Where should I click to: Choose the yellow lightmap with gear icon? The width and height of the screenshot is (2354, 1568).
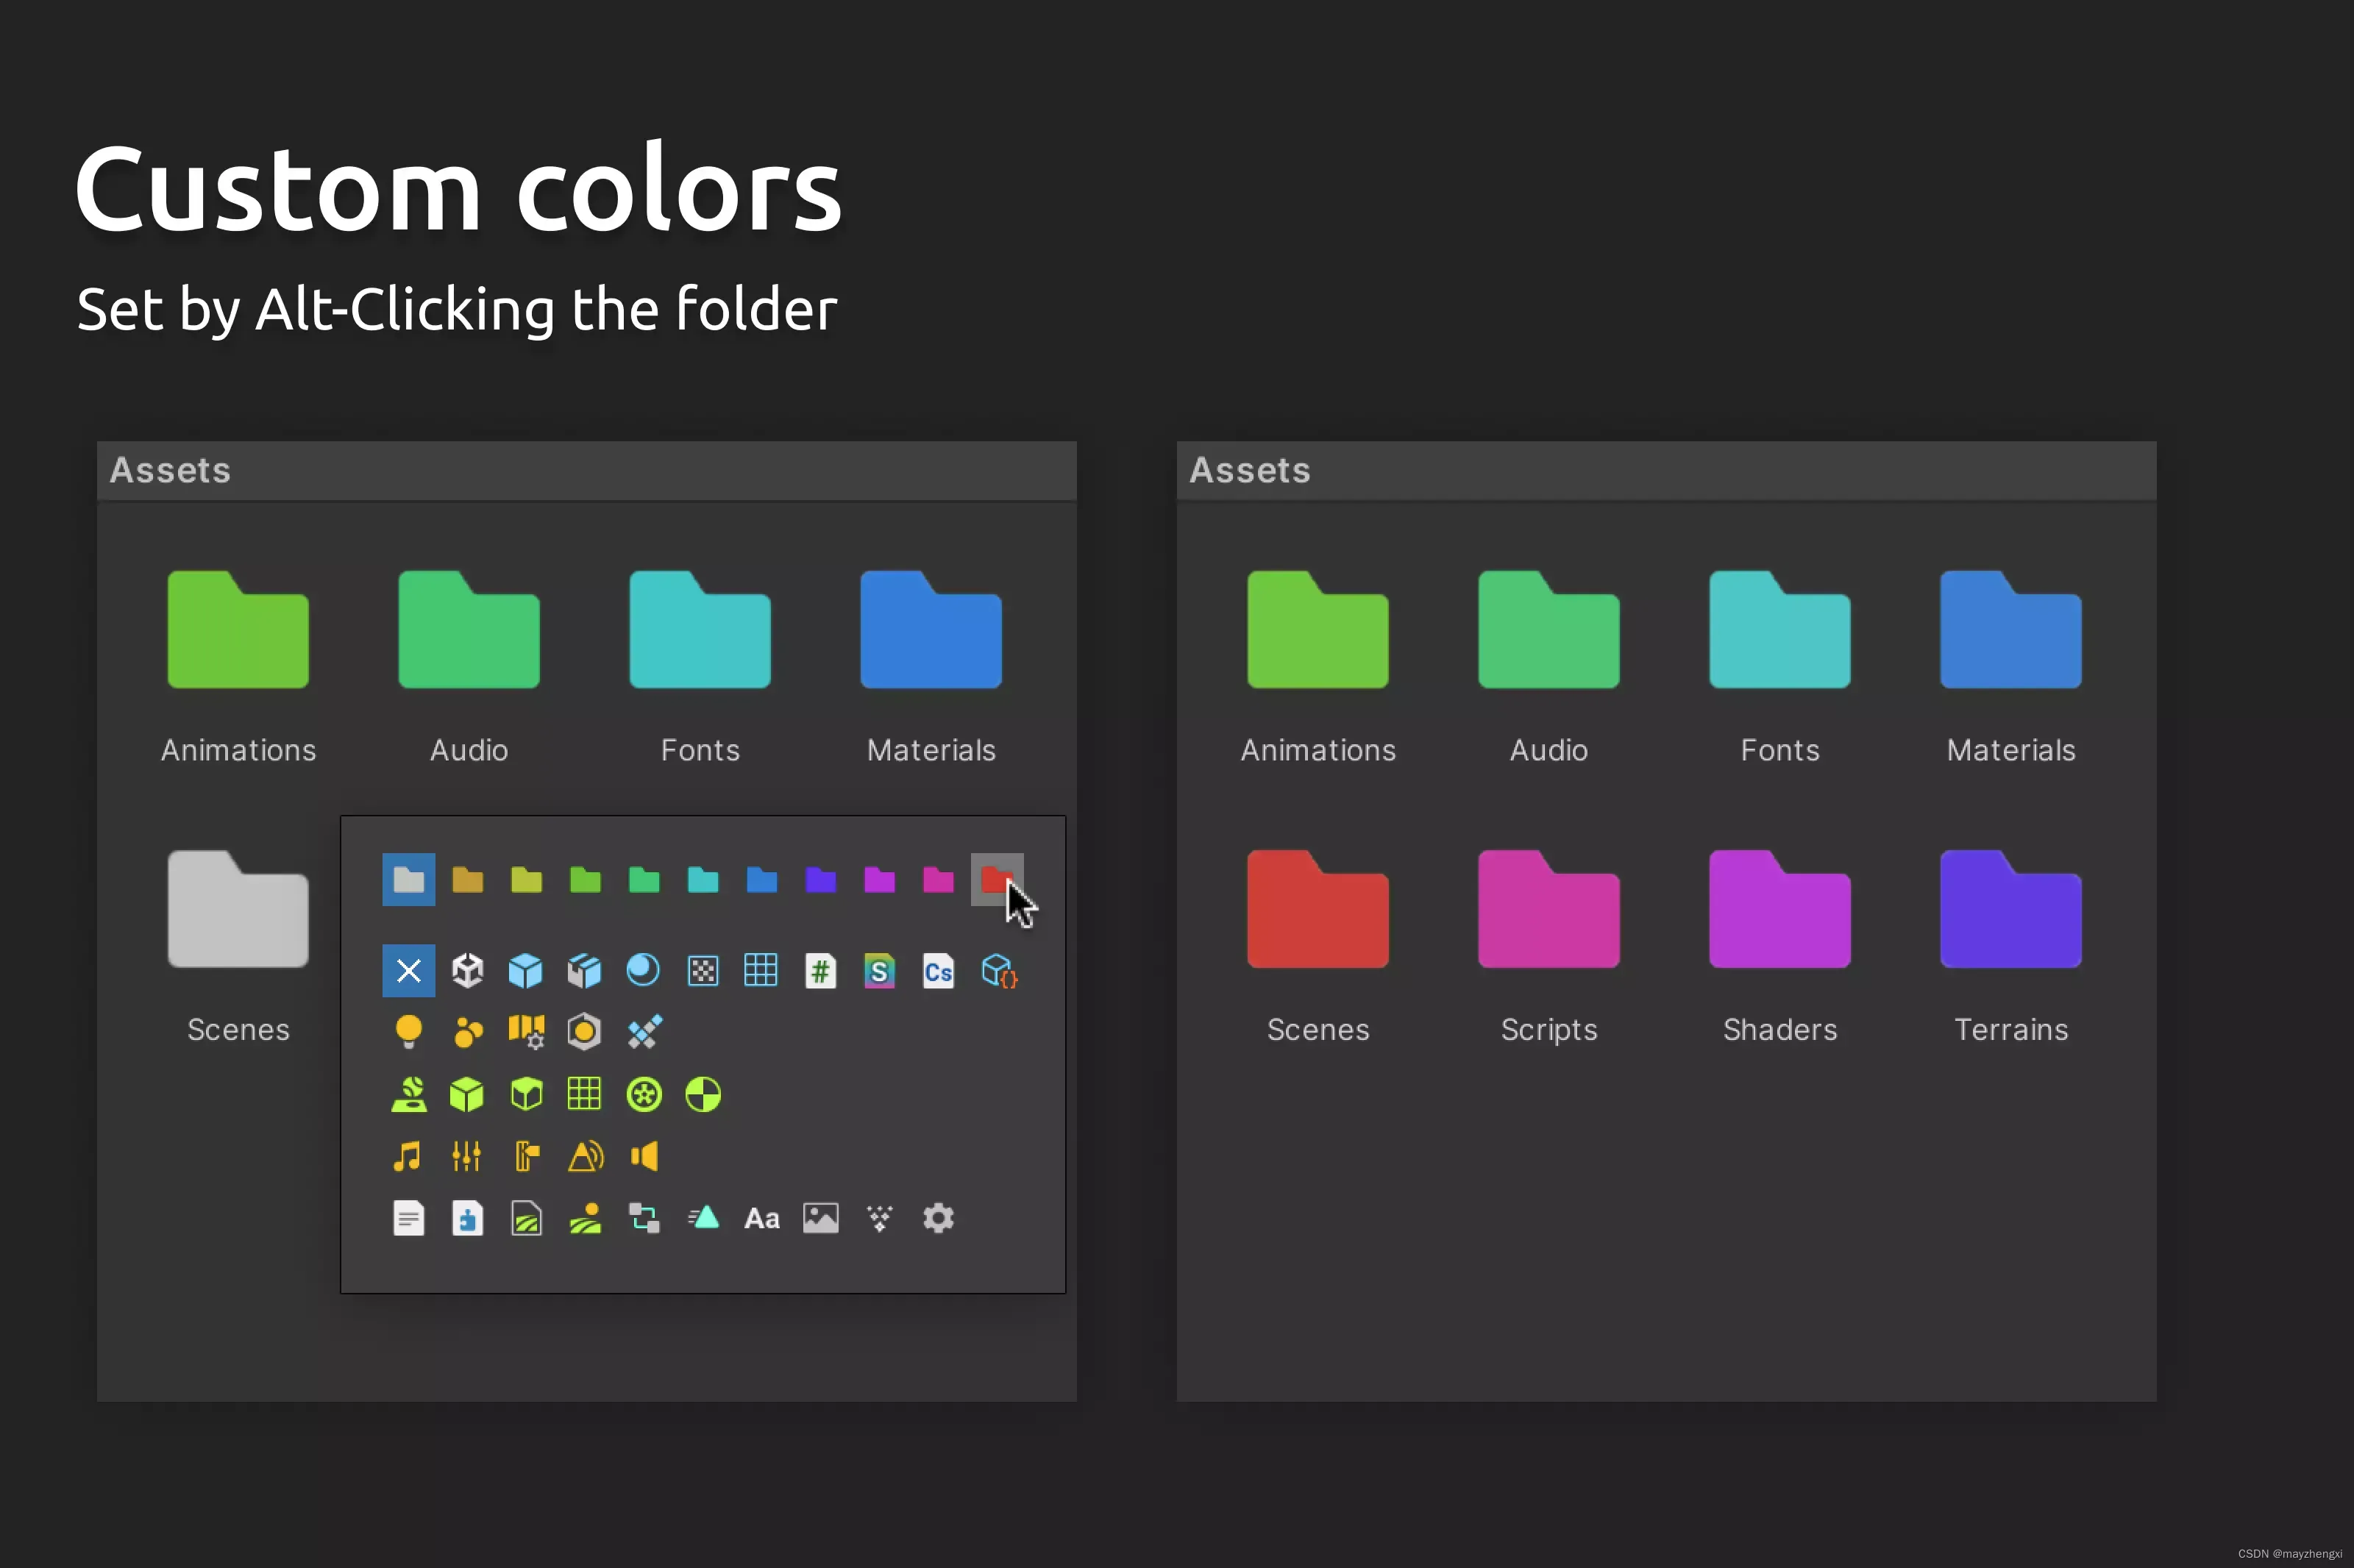click(526, 1032)
